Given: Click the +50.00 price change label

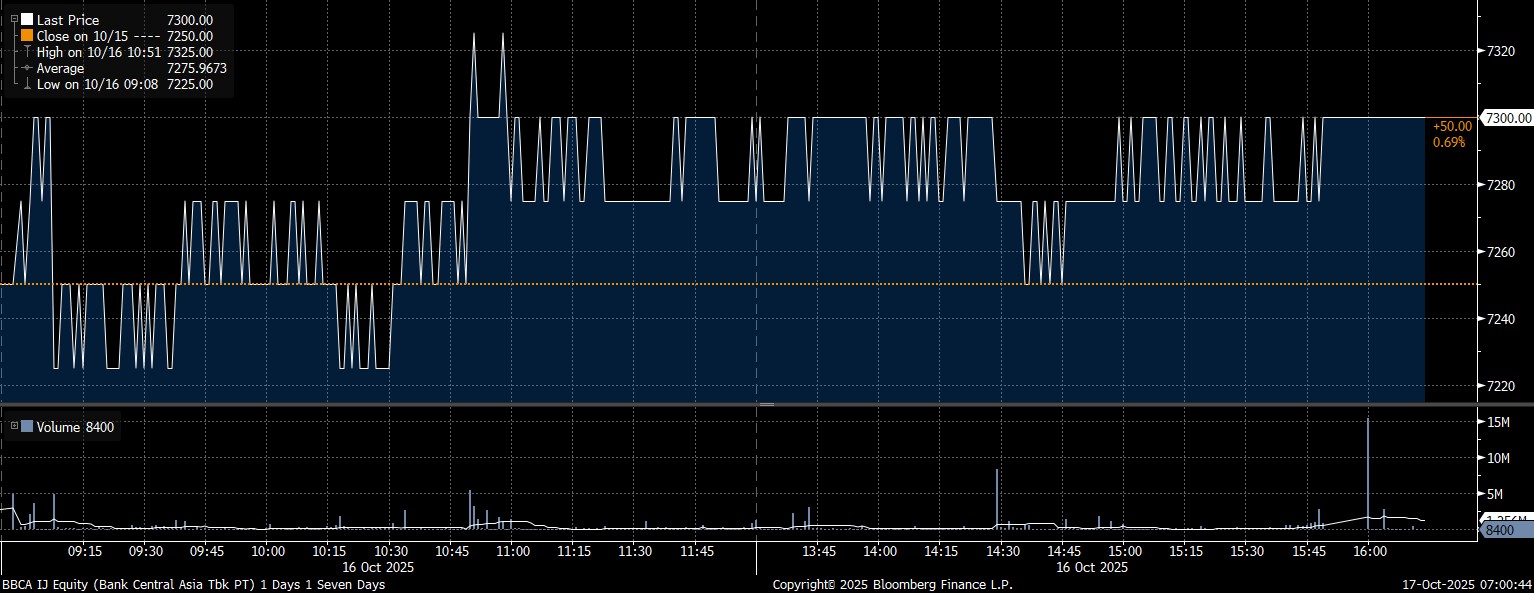Looking at the screenshot, I should click(1452, 126).
